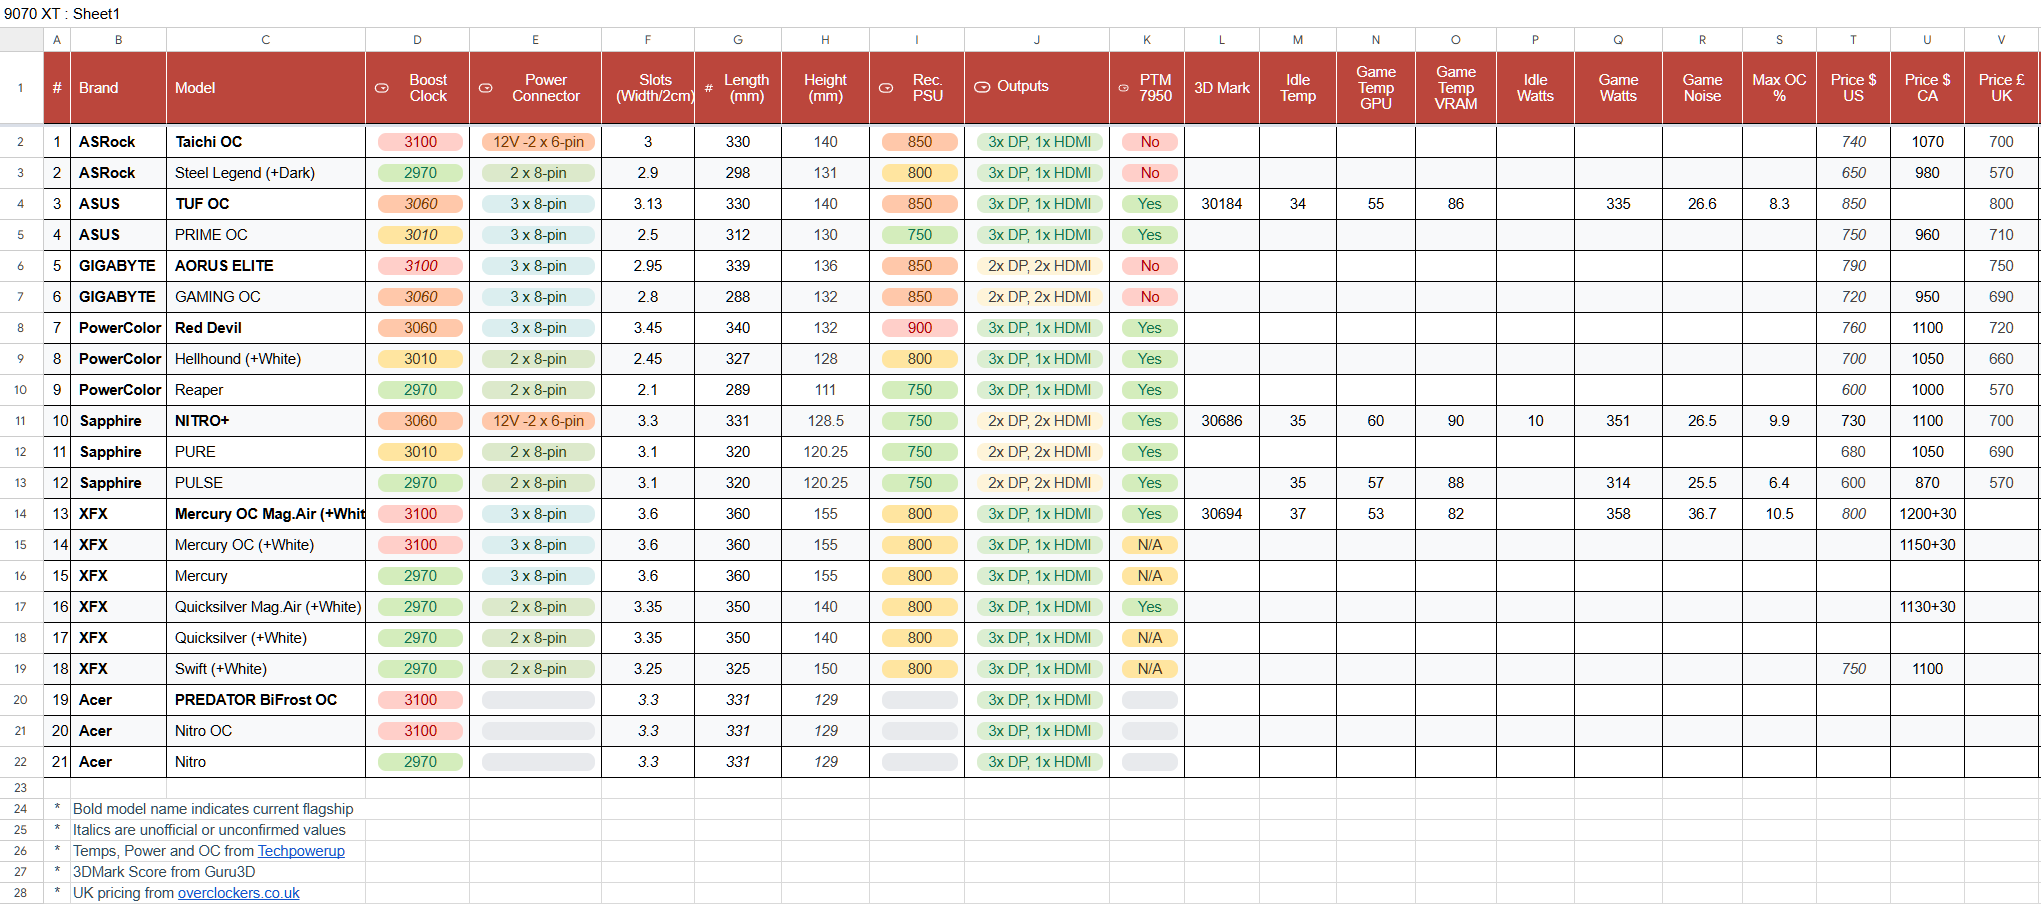Screen dimensions: 2041x914
Task: Select row header number 4
Action: (21, 204)
